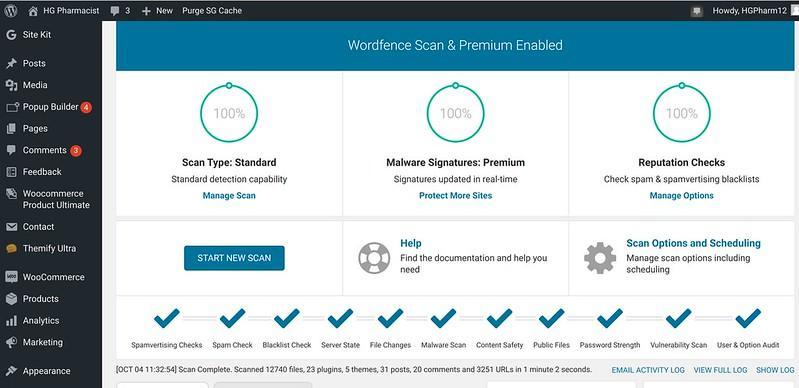Click the Password Strength checkmark
The height and width of the screenshot is (388, 799).
tap(610, 319)
